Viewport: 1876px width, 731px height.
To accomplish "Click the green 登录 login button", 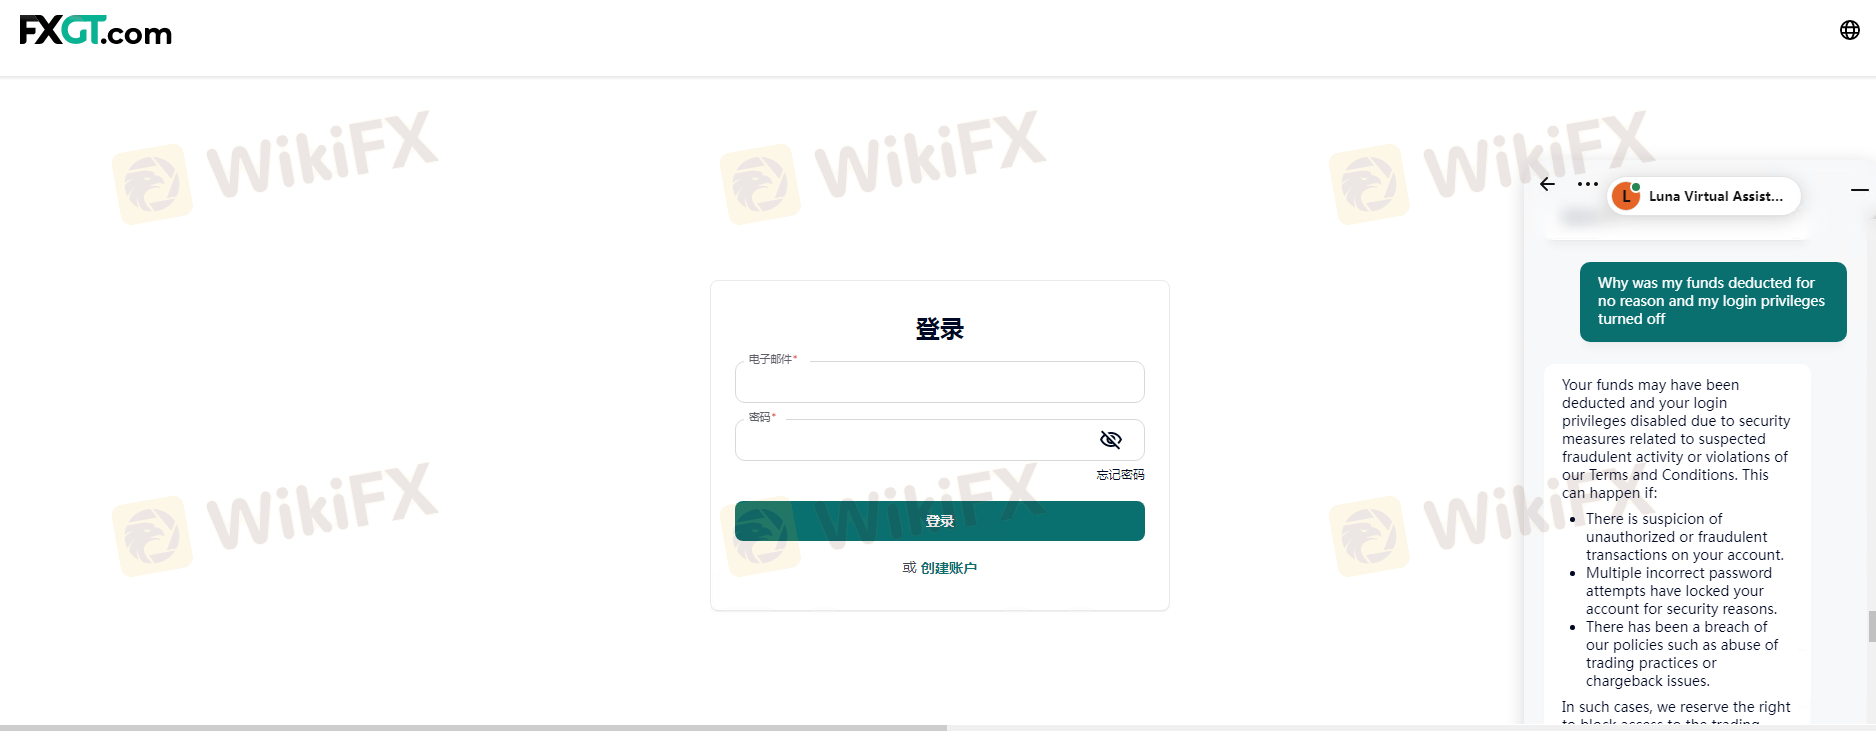I will (x=939, y=521).
